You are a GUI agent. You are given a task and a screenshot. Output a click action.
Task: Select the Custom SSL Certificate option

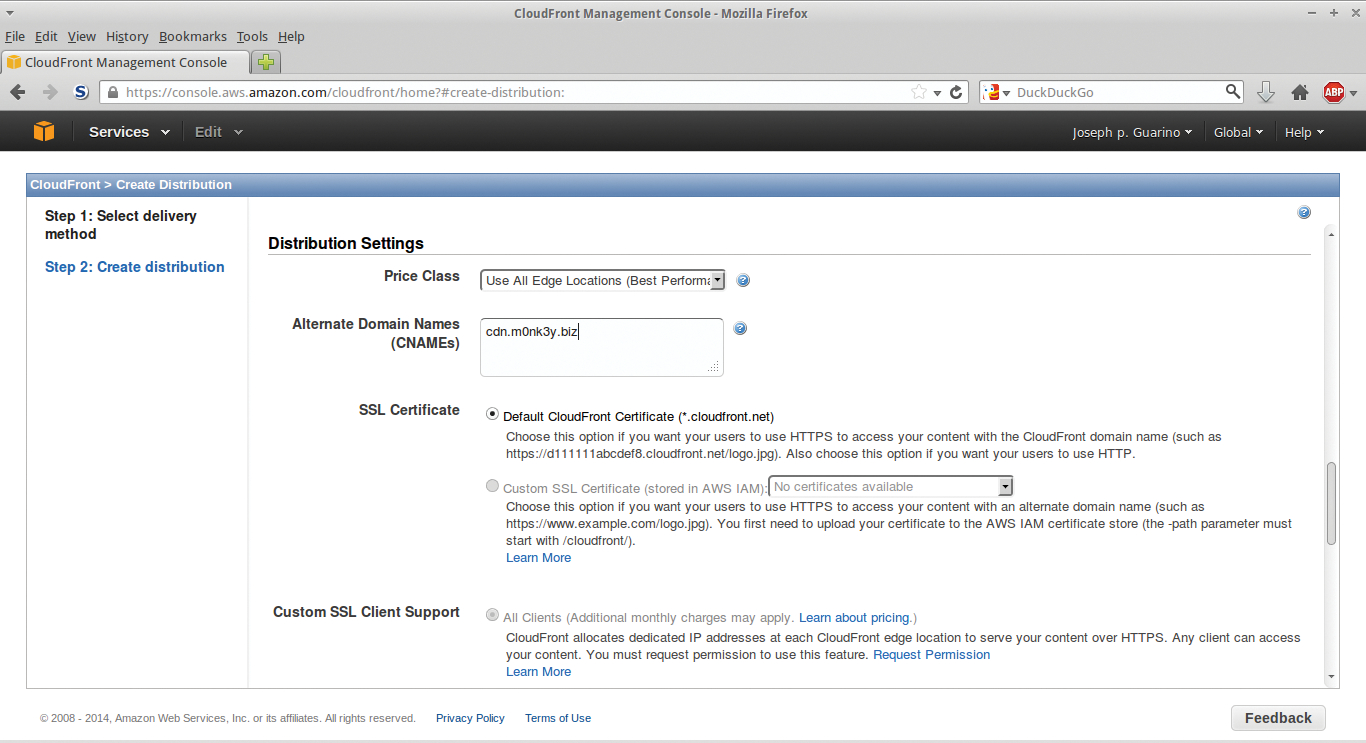[492, 485]
